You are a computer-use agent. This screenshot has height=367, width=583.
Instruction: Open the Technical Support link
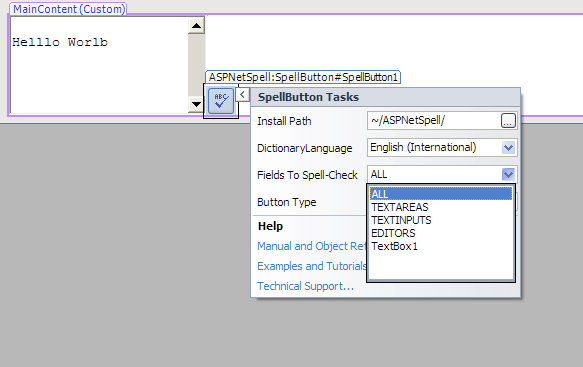click(x=305, y=286)
